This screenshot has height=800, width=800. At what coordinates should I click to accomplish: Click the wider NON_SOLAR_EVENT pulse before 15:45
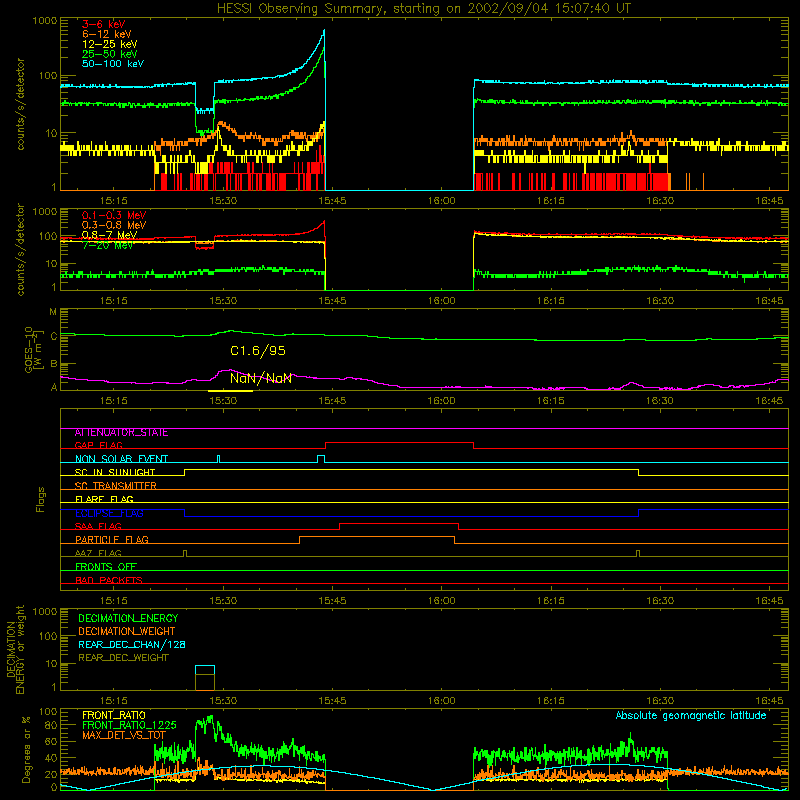pyautogui.click(x=321, y=459)
